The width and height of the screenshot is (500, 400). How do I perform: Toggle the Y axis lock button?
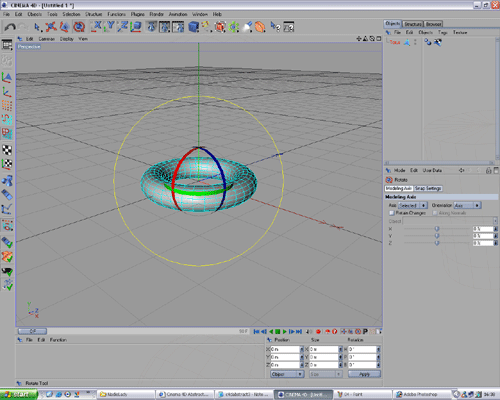109,27
